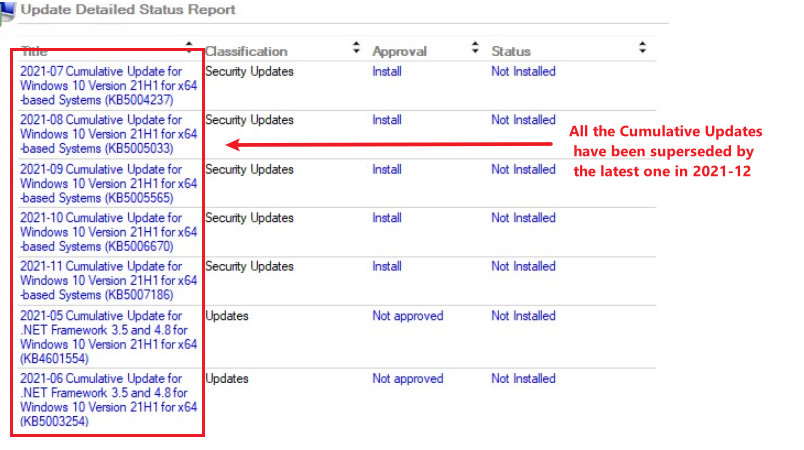Click the Install approval for KB5005033
The width and height of the screenshot is (804, 450).
coord(387,119)
